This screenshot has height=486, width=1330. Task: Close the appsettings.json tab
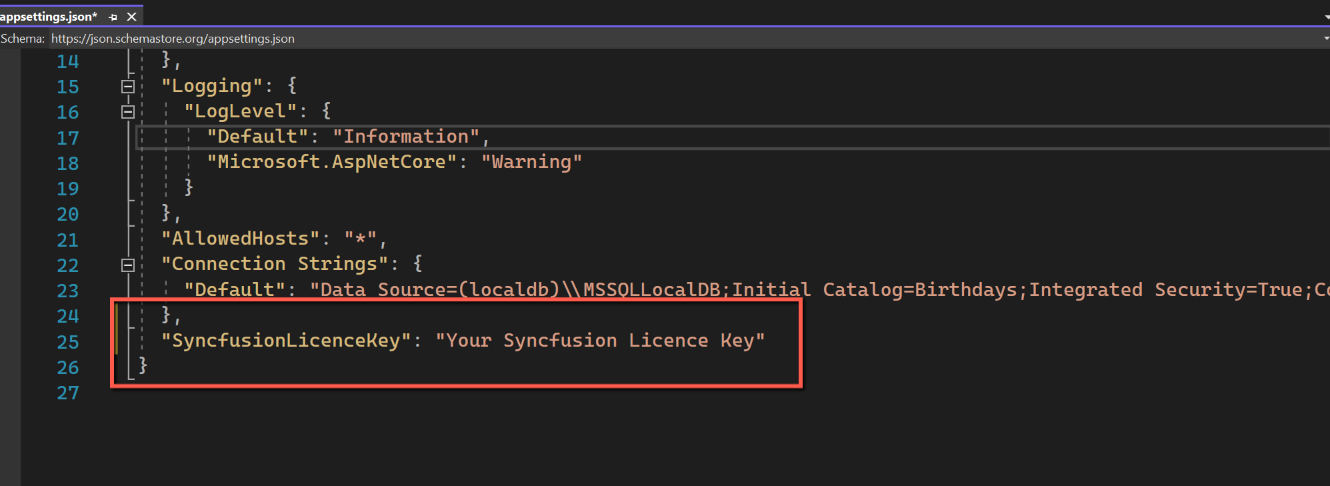point(133,15)
